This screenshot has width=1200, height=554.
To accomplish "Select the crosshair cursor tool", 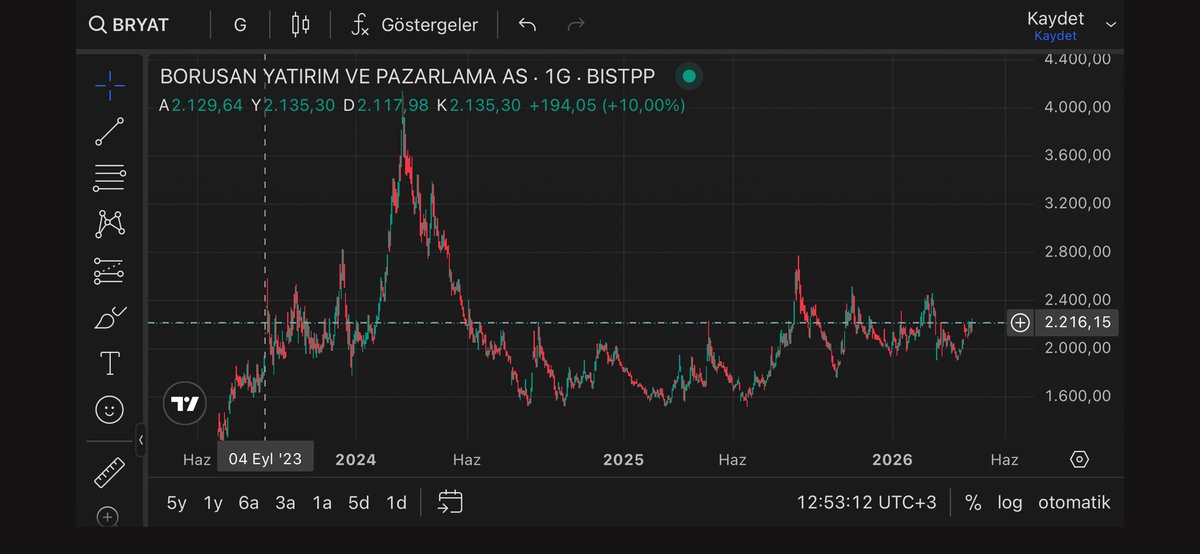I will [110, 85].
